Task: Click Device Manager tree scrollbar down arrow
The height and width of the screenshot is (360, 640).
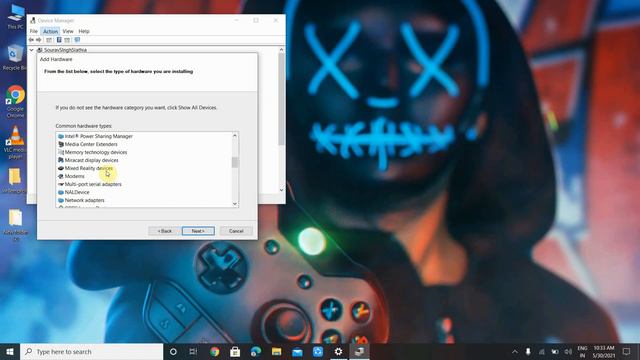Action: tap(281, 190)
